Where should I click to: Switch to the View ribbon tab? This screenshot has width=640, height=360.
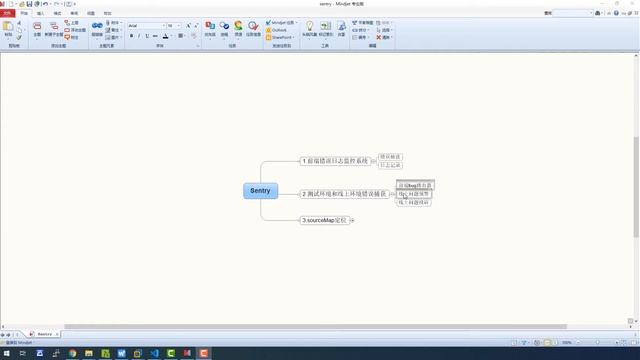pyautogui.click(x=91, y=13)
